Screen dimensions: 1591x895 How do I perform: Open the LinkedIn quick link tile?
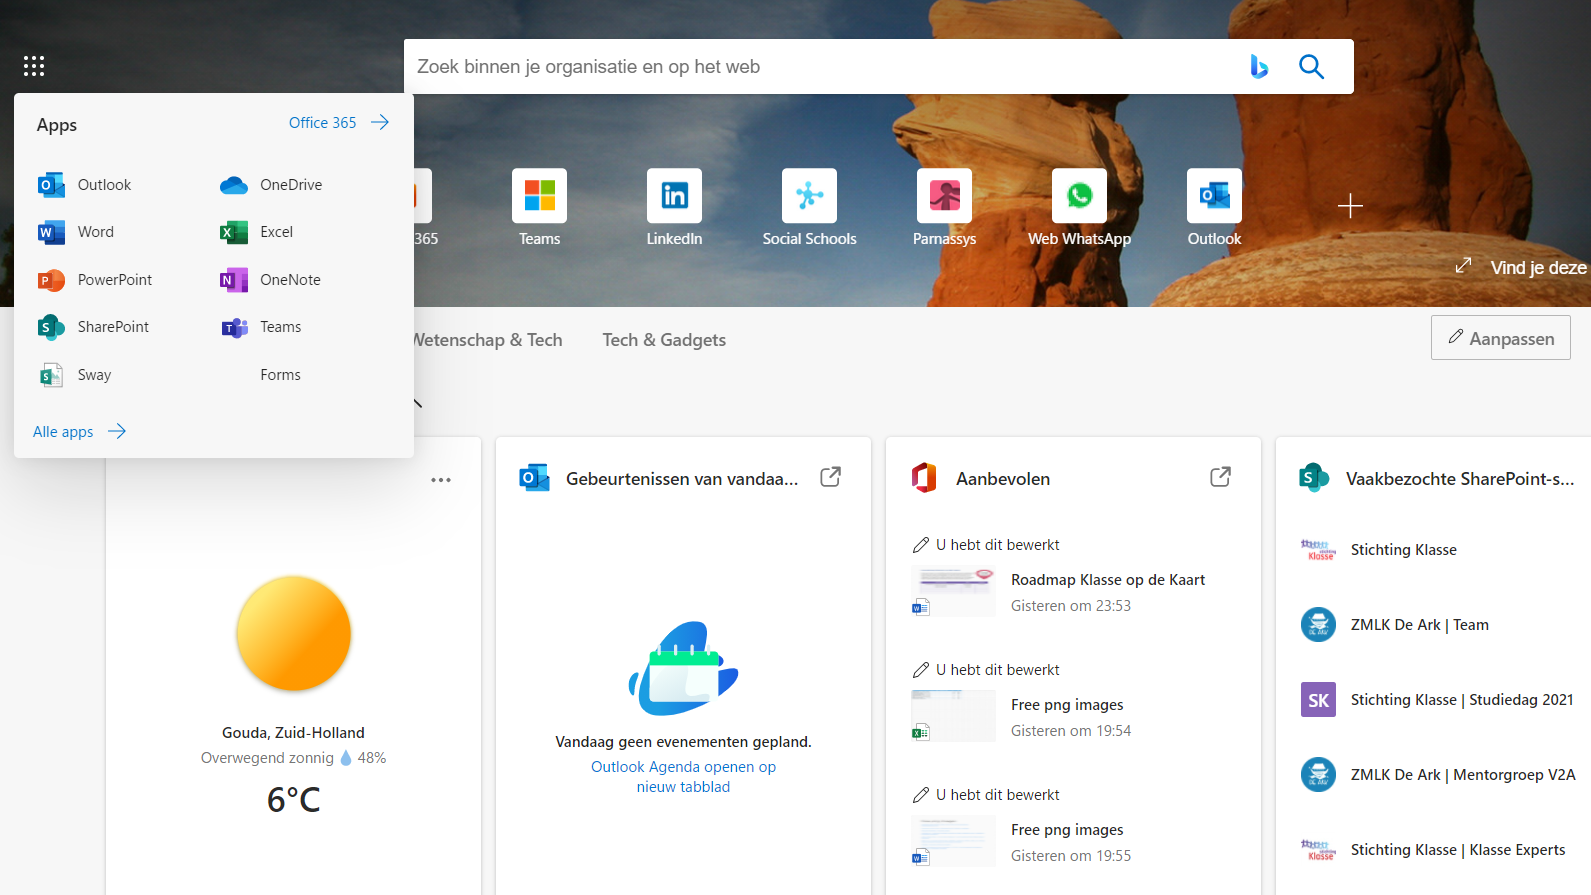point(674,208)
